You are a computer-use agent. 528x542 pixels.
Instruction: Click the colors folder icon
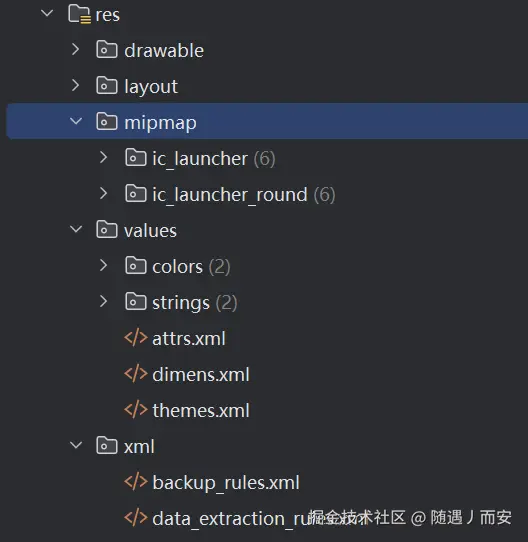135,266
